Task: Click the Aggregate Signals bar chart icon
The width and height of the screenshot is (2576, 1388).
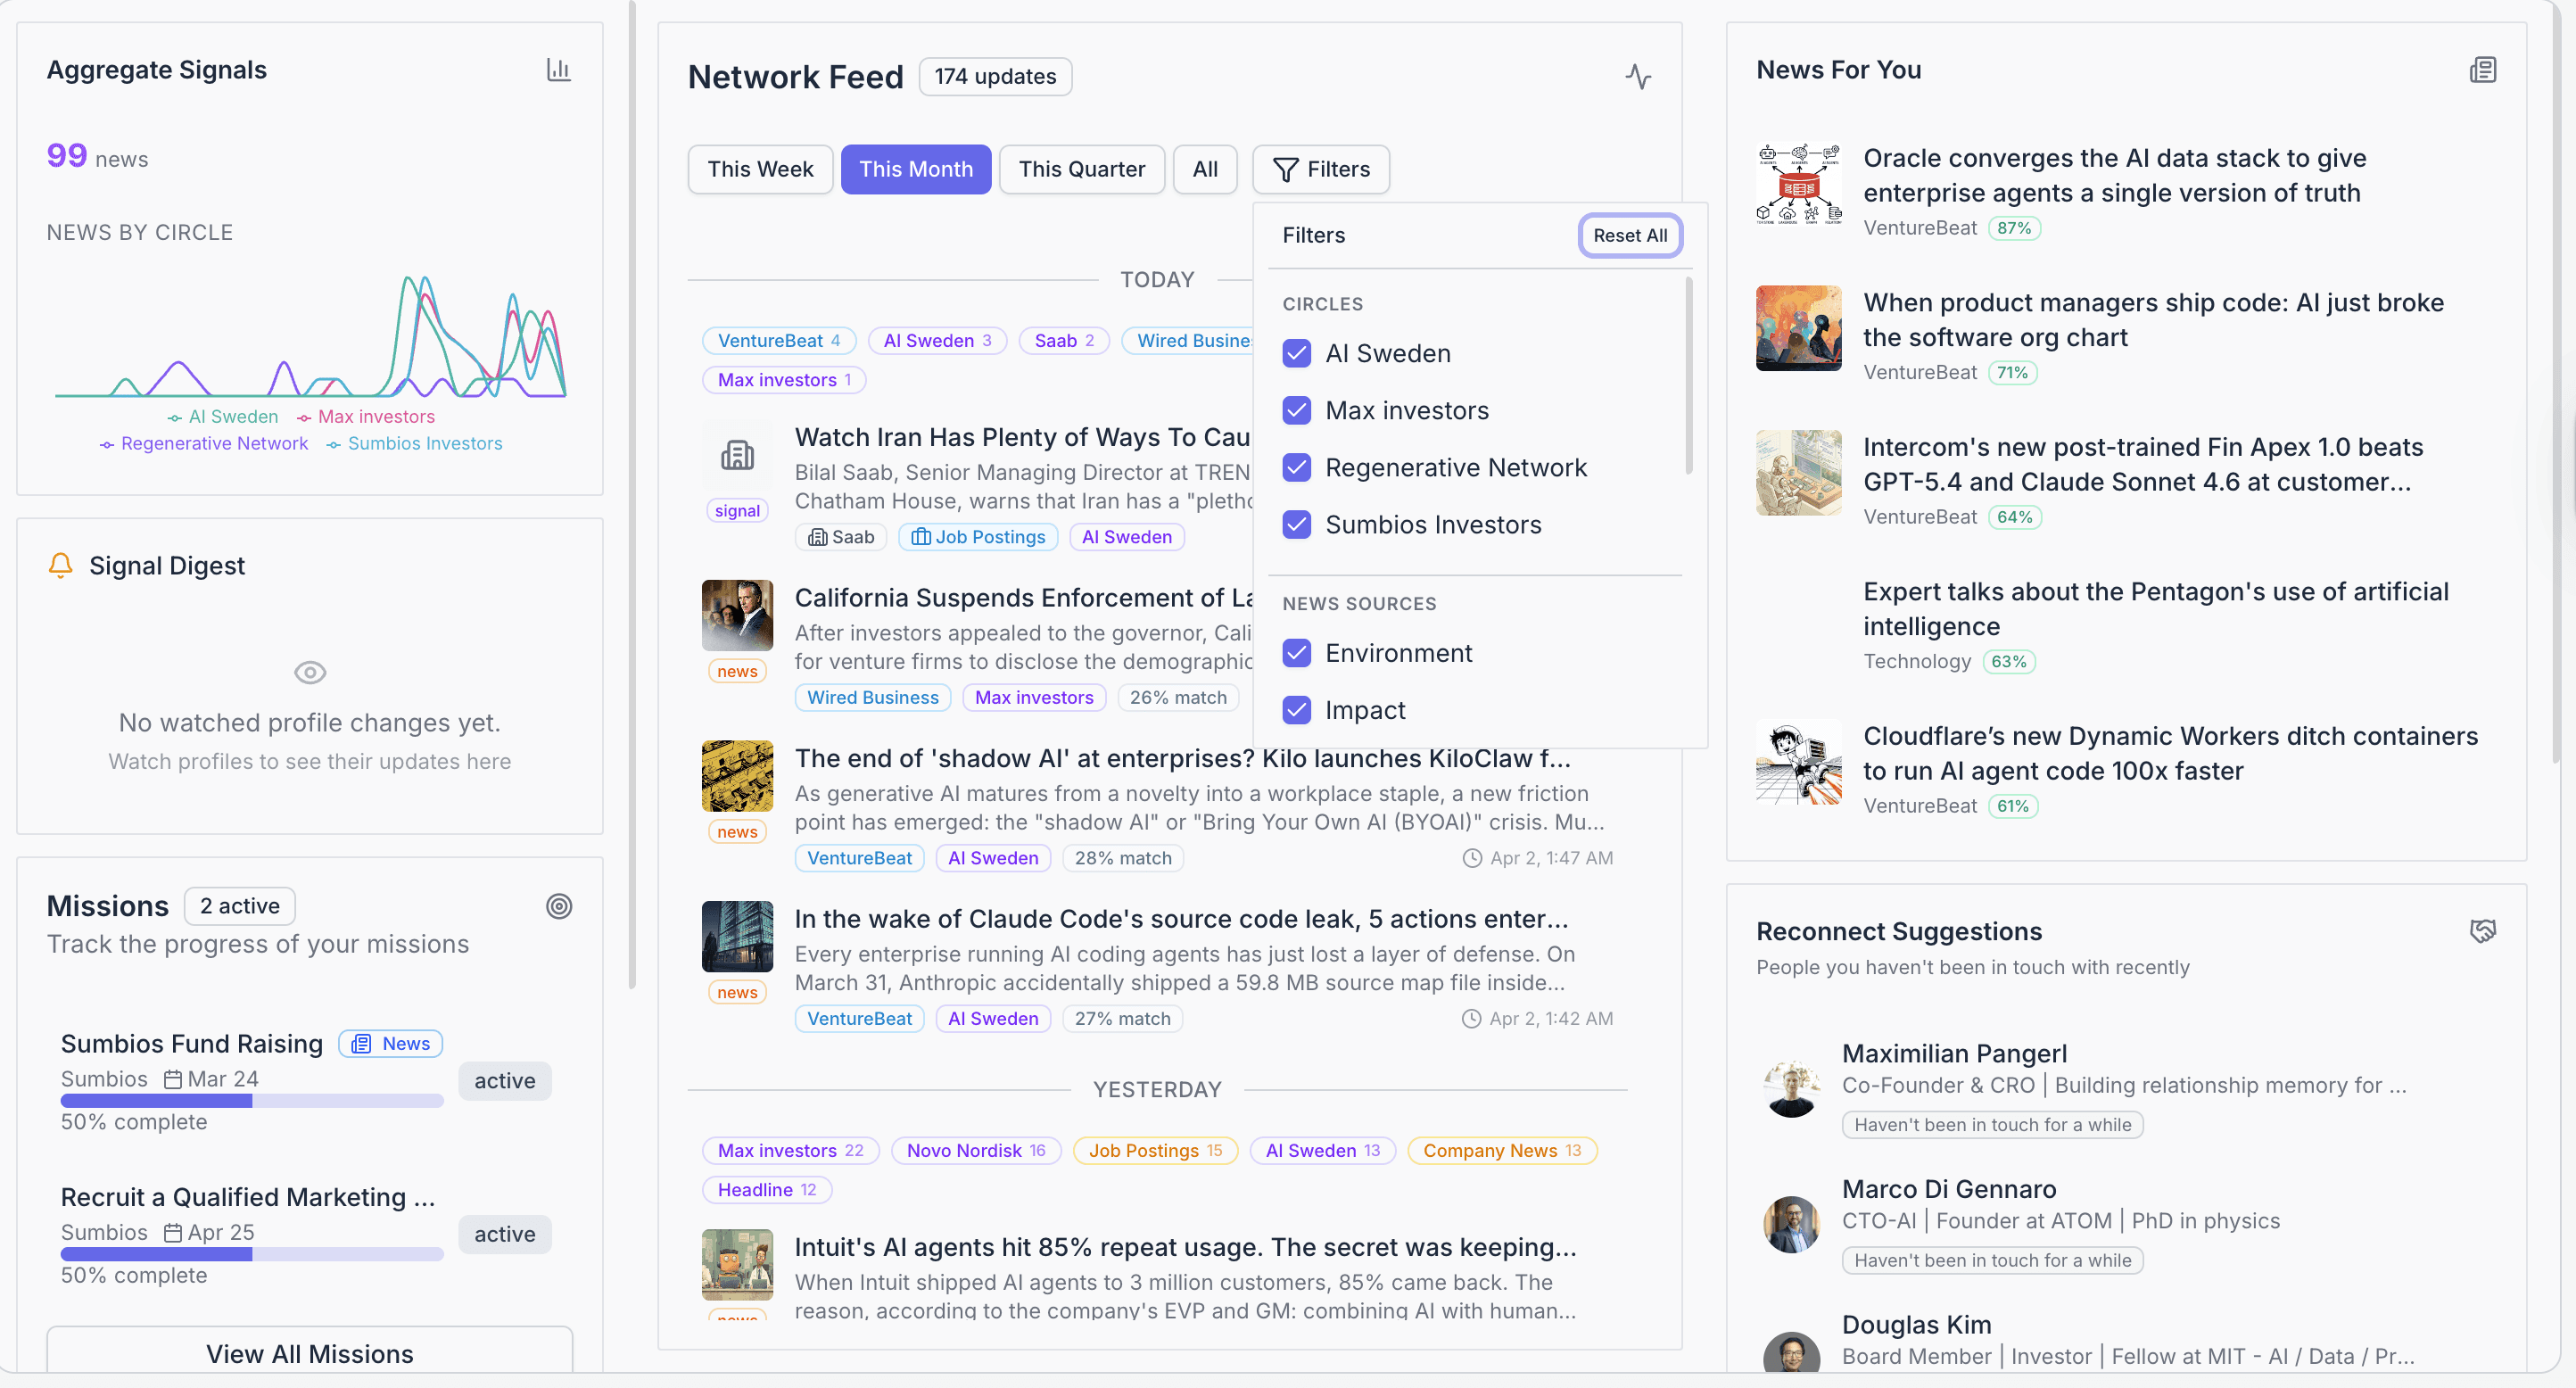Action: point(558,70)
